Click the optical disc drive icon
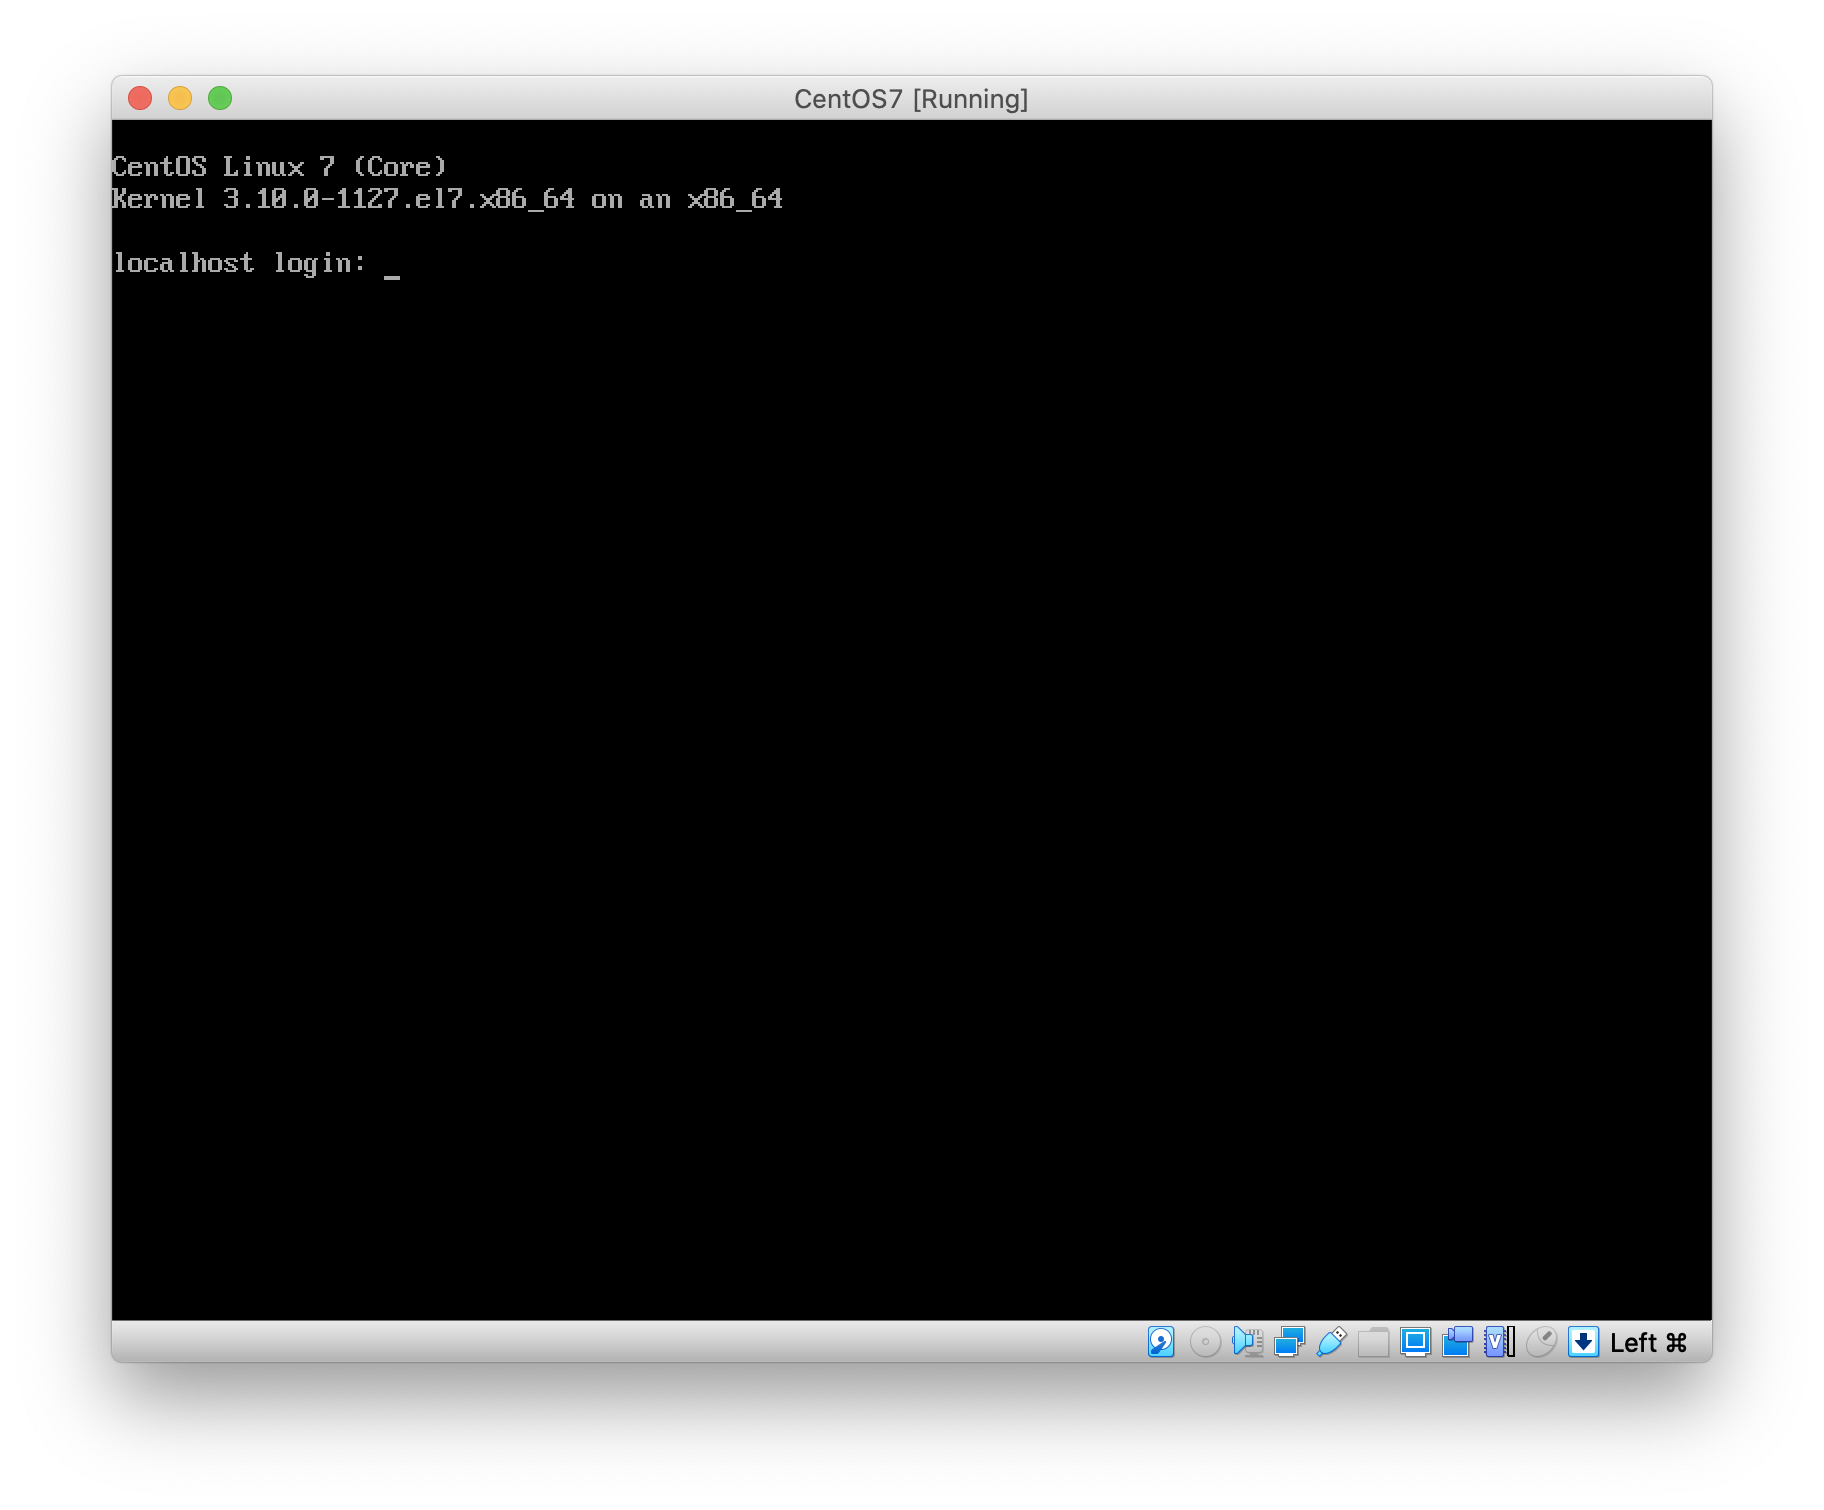Screen dimensions: 1824x1510 (x=1205, y=1342)
